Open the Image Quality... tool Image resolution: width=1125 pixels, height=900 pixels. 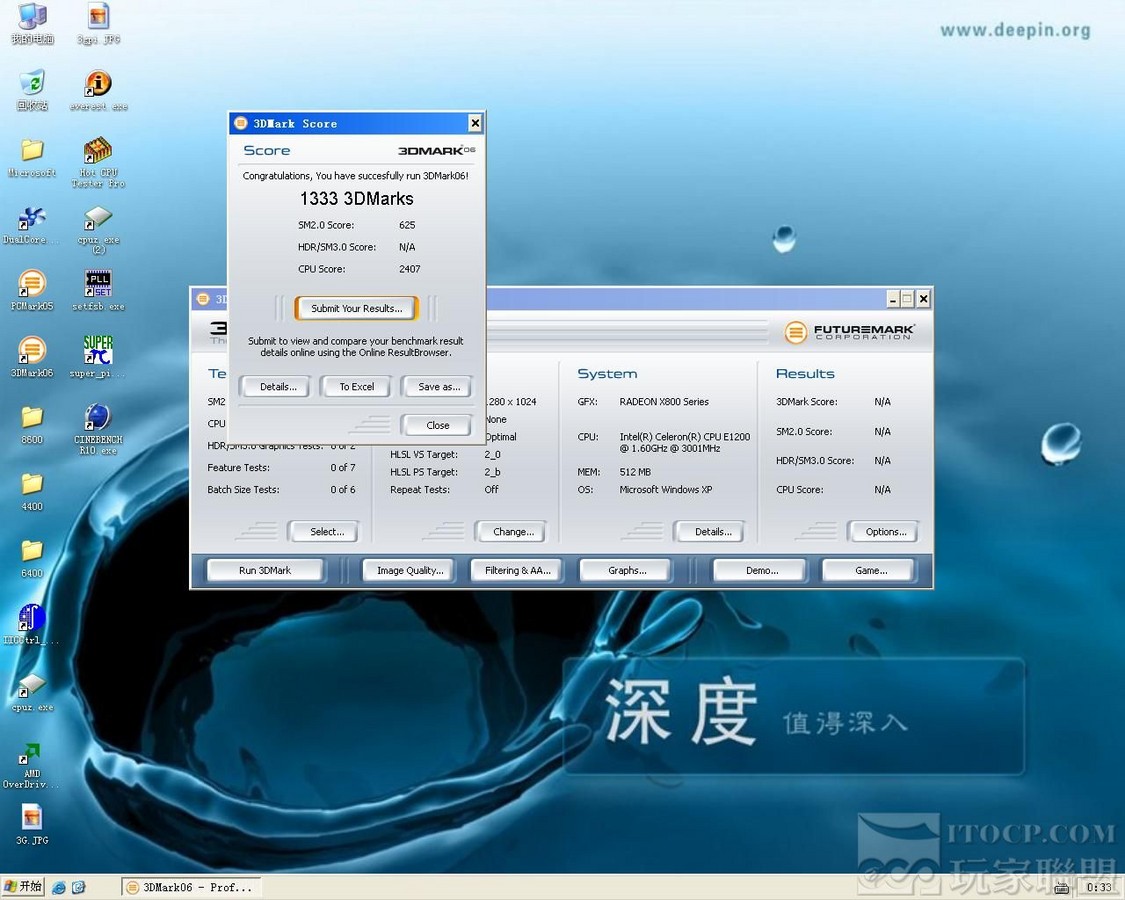pyautogui.click(x=410, y=571)
